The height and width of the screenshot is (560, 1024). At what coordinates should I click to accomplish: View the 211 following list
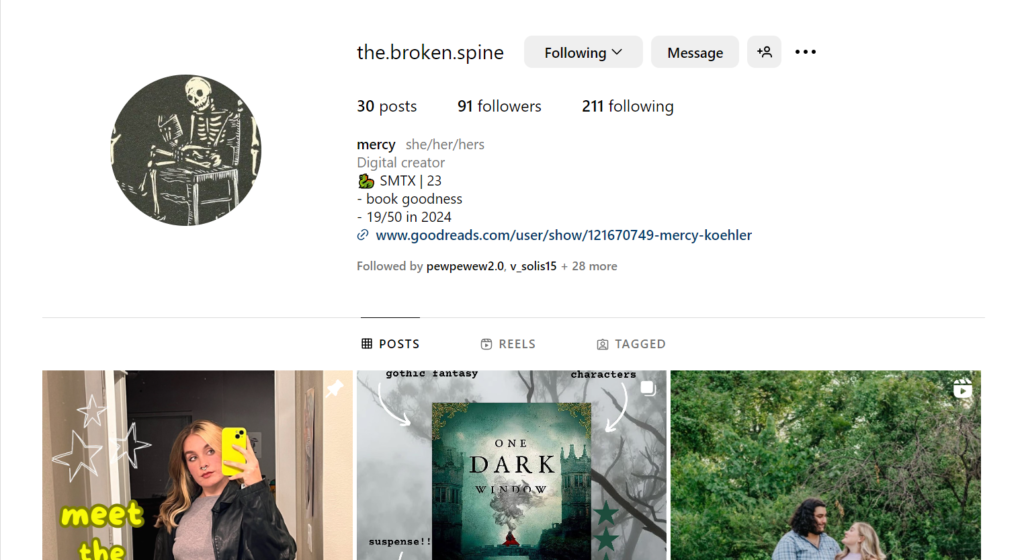628,106
